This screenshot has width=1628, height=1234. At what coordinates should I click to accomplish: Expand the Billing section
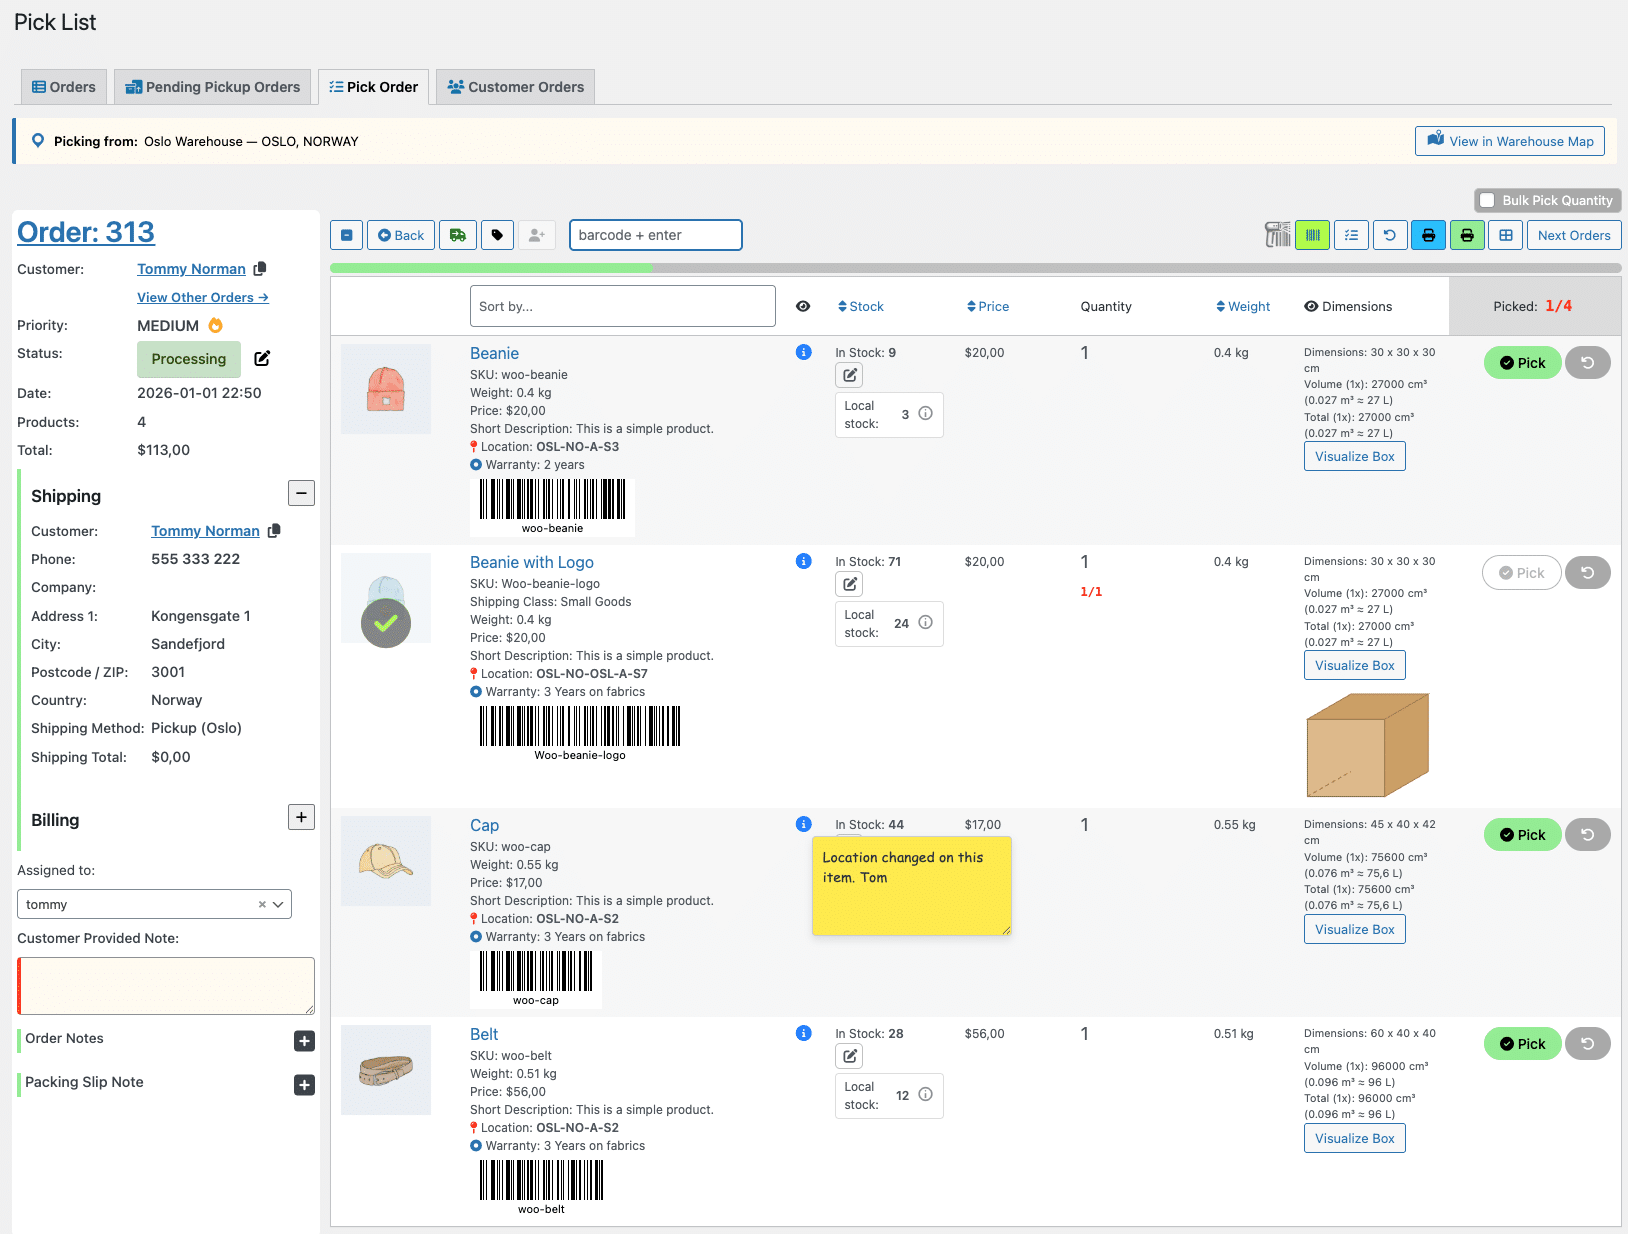point(301,817)
